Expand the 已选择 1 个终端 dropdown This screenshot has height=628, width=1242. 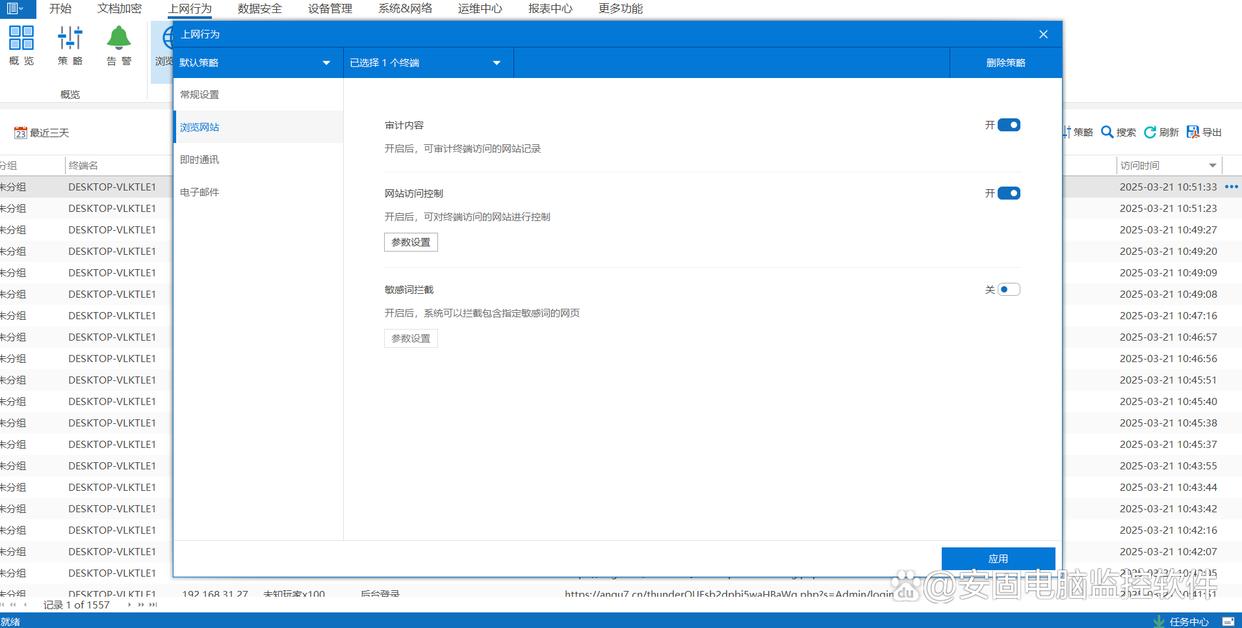pyautogui.click(x=496, y=63)
